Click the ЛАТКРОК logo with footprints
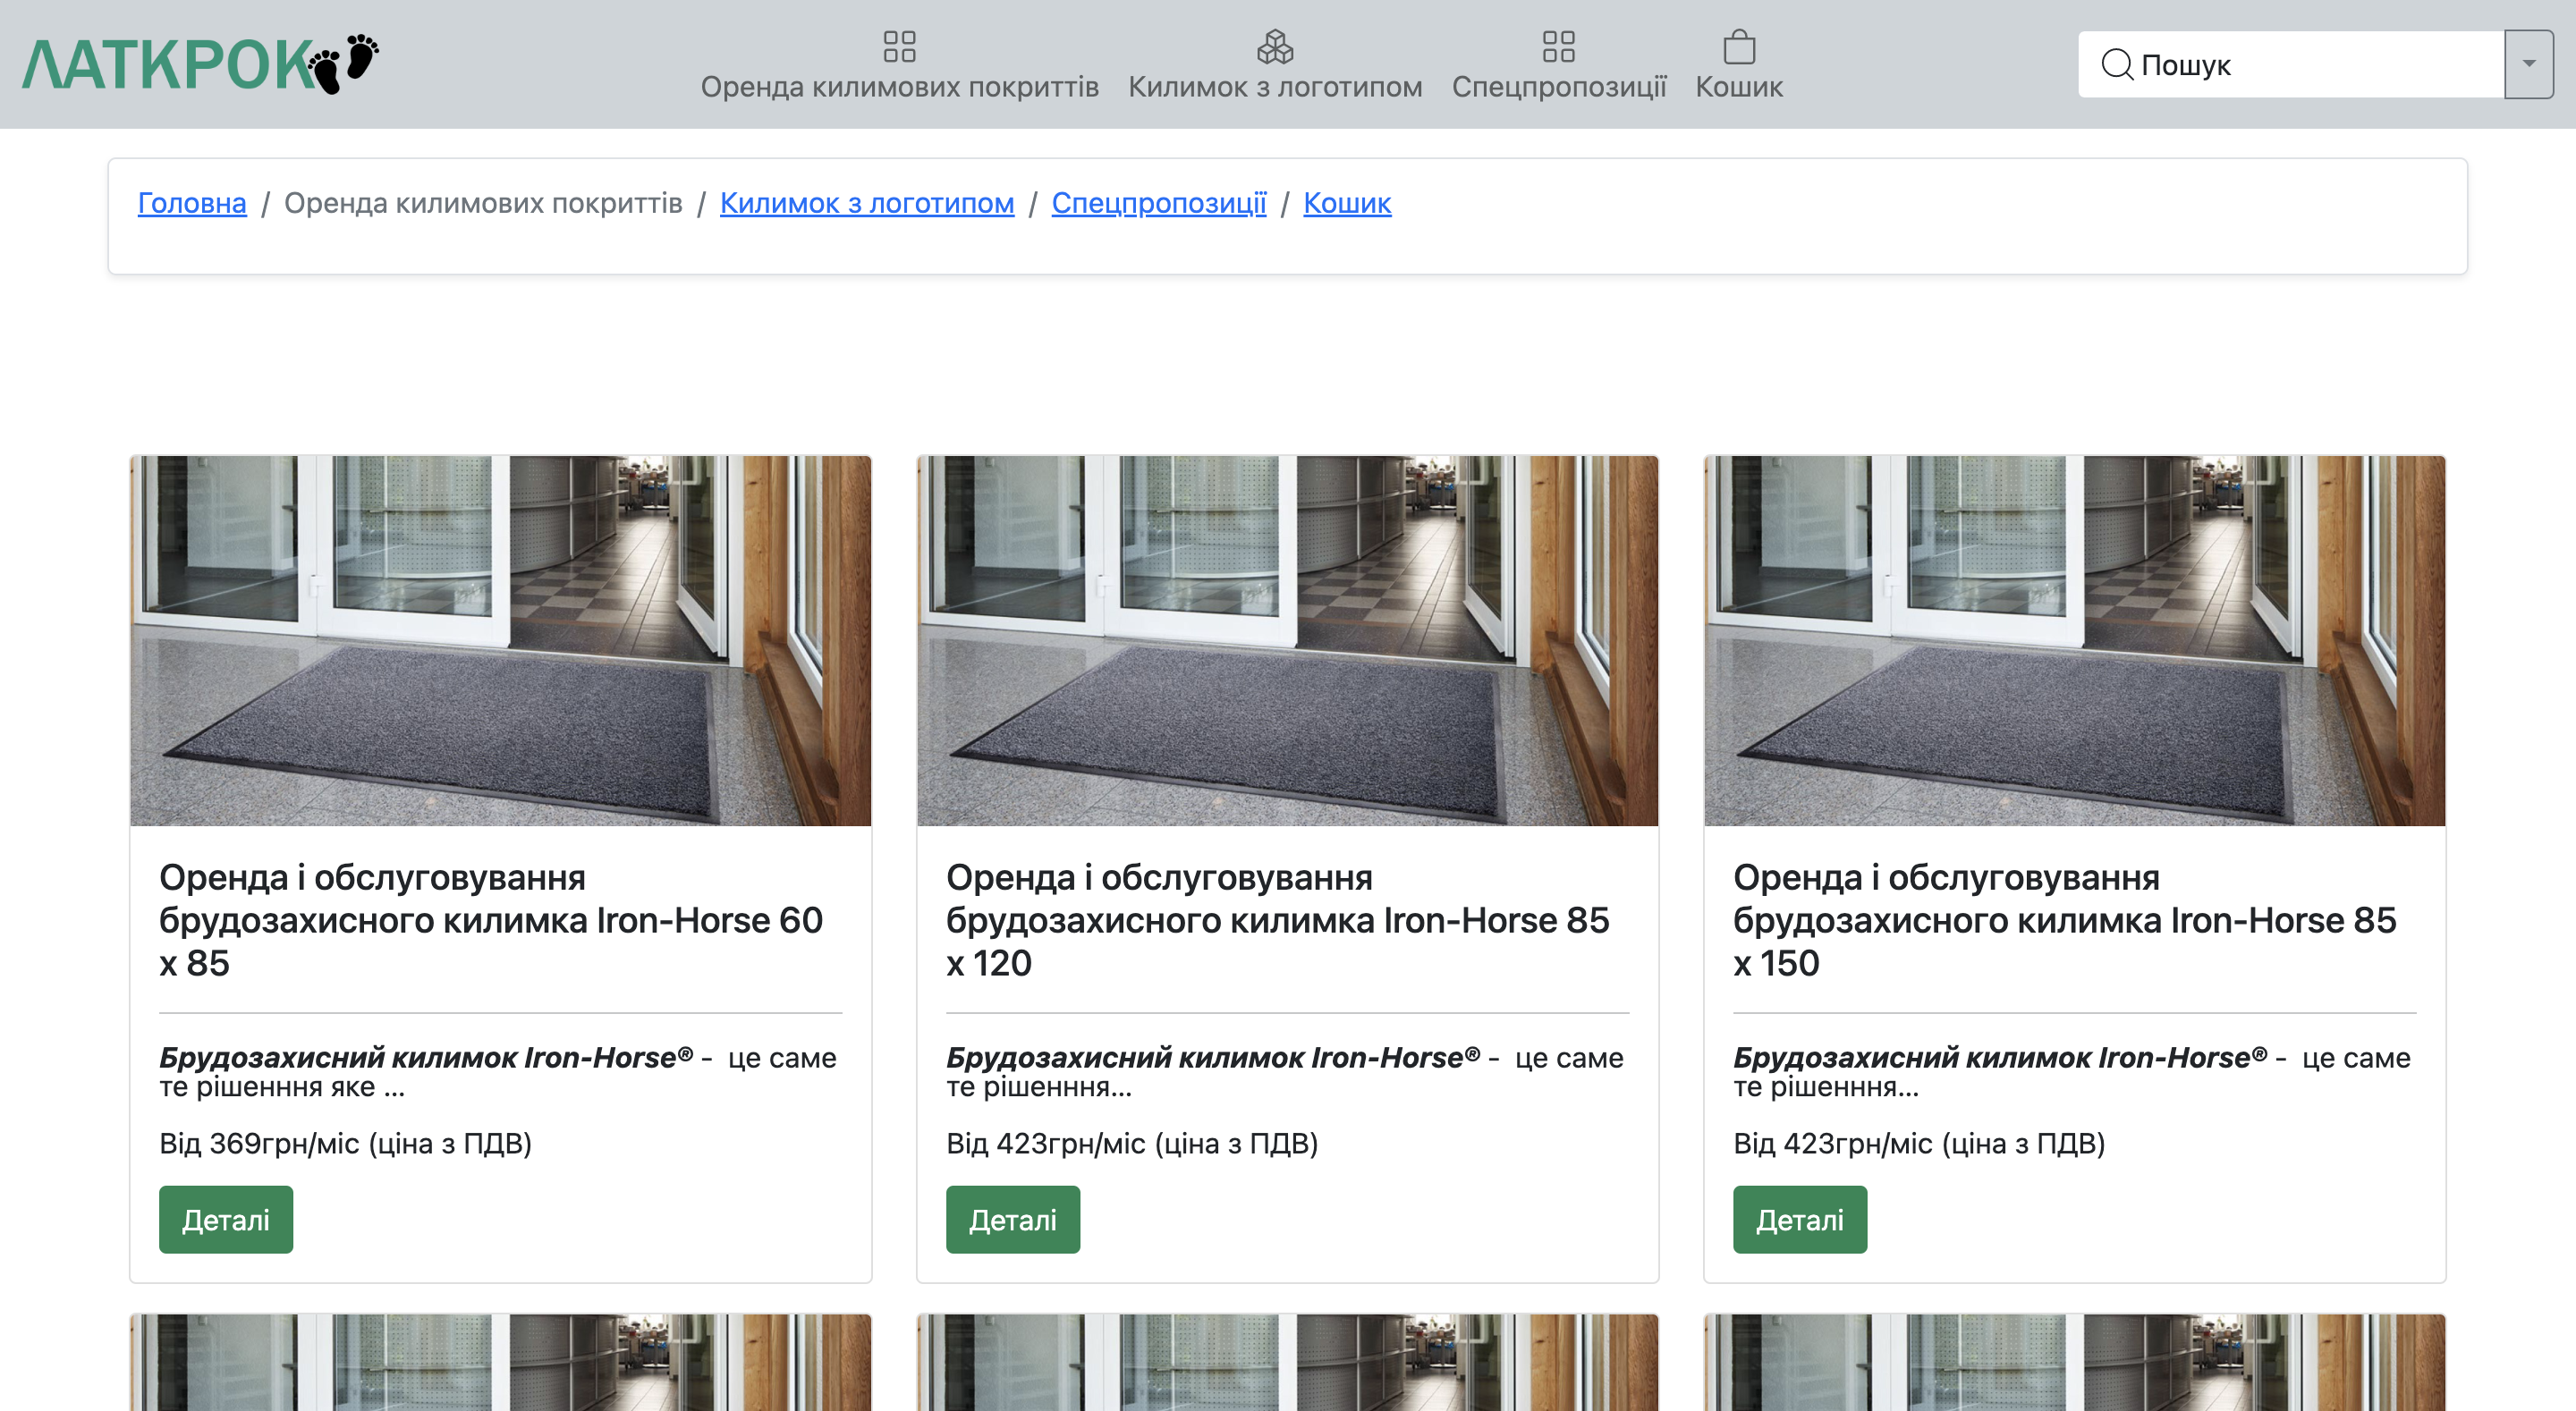Image resolution: width=2576 pixels, height=1411 pixels. [x=200, y=63]
